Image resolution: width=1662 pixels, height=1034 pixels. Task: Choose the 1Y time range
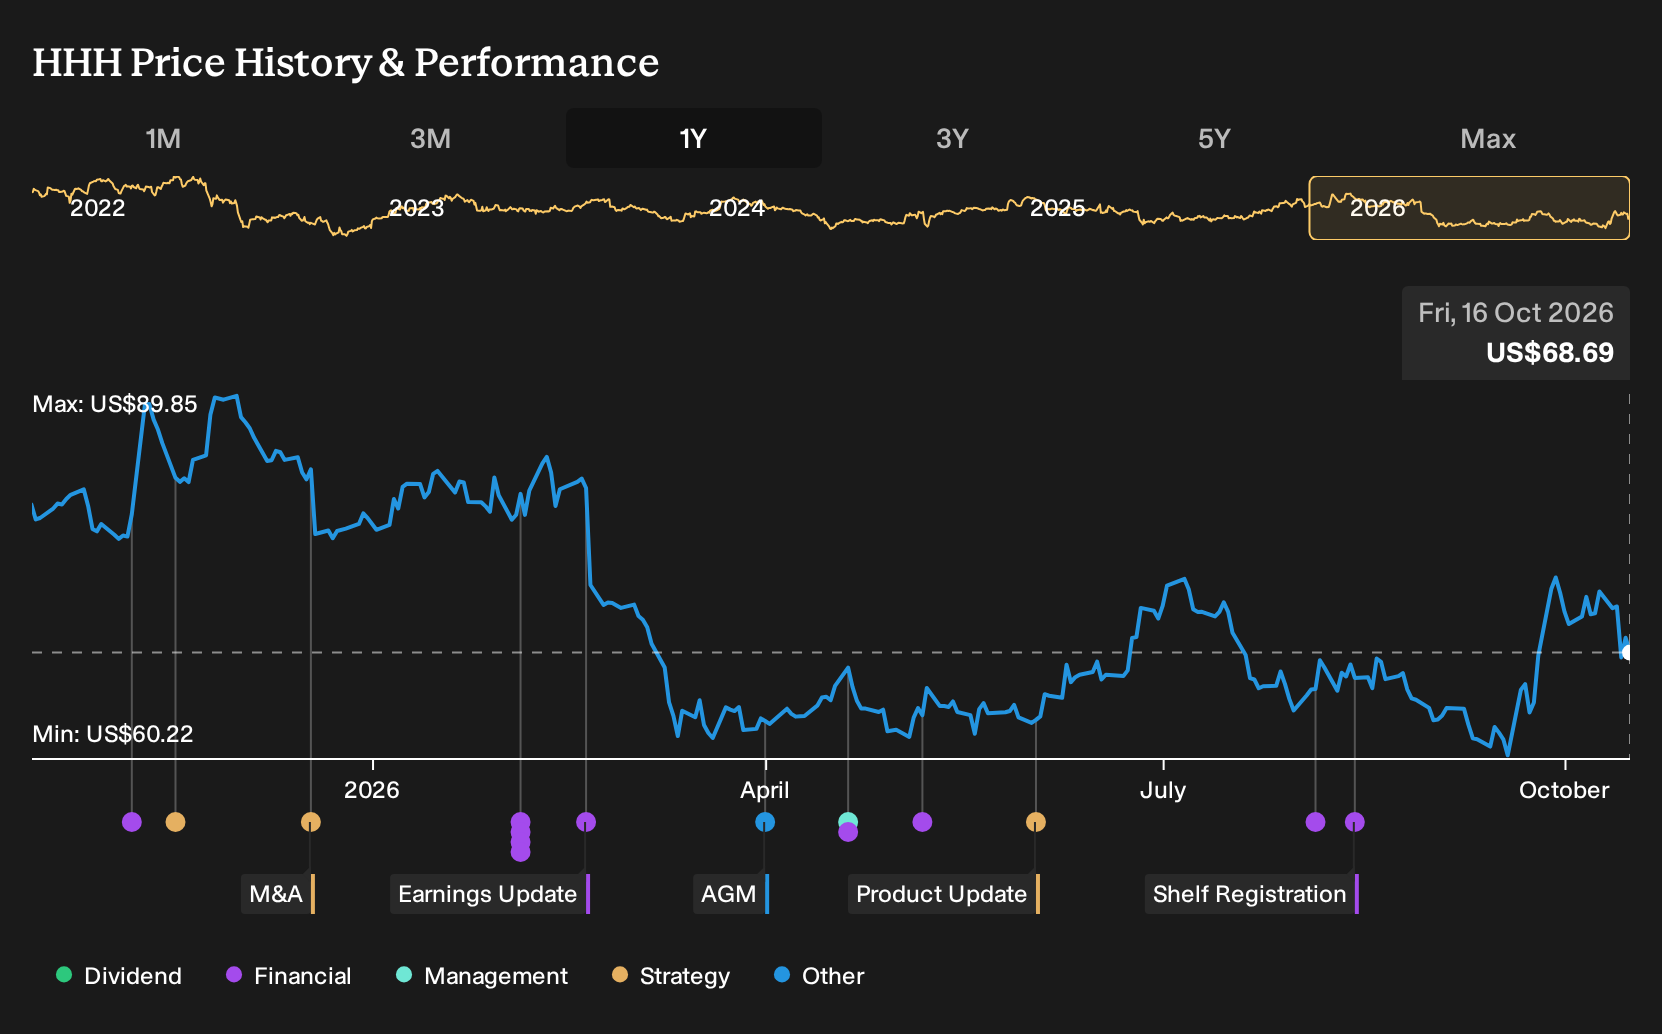pyautogui.click(x=693, y=138)
